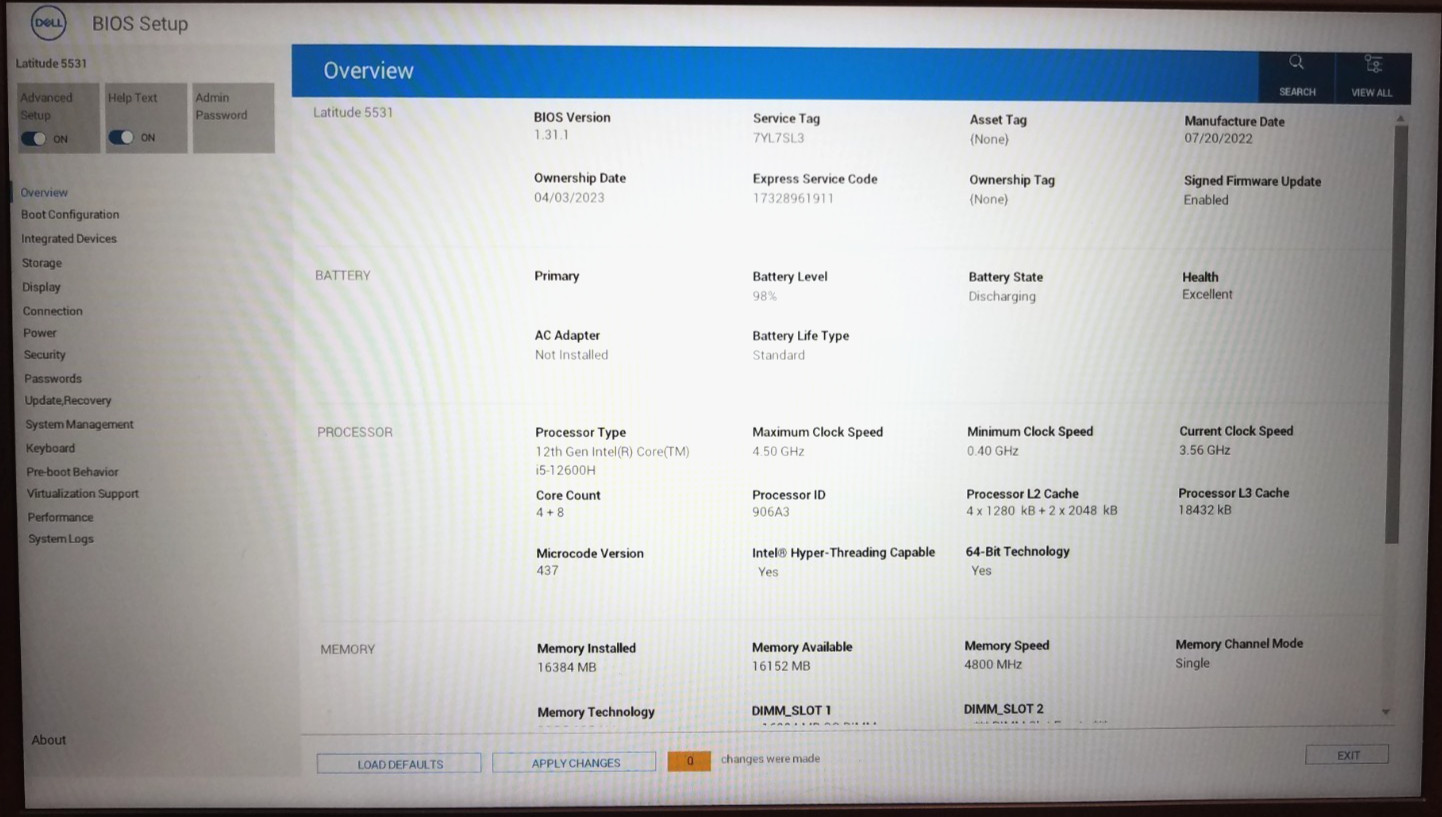This screenshot has width=1442, height=817.
Task: Click the Memory Speed 4800 MHz value
Action: (x=993, y=664)
